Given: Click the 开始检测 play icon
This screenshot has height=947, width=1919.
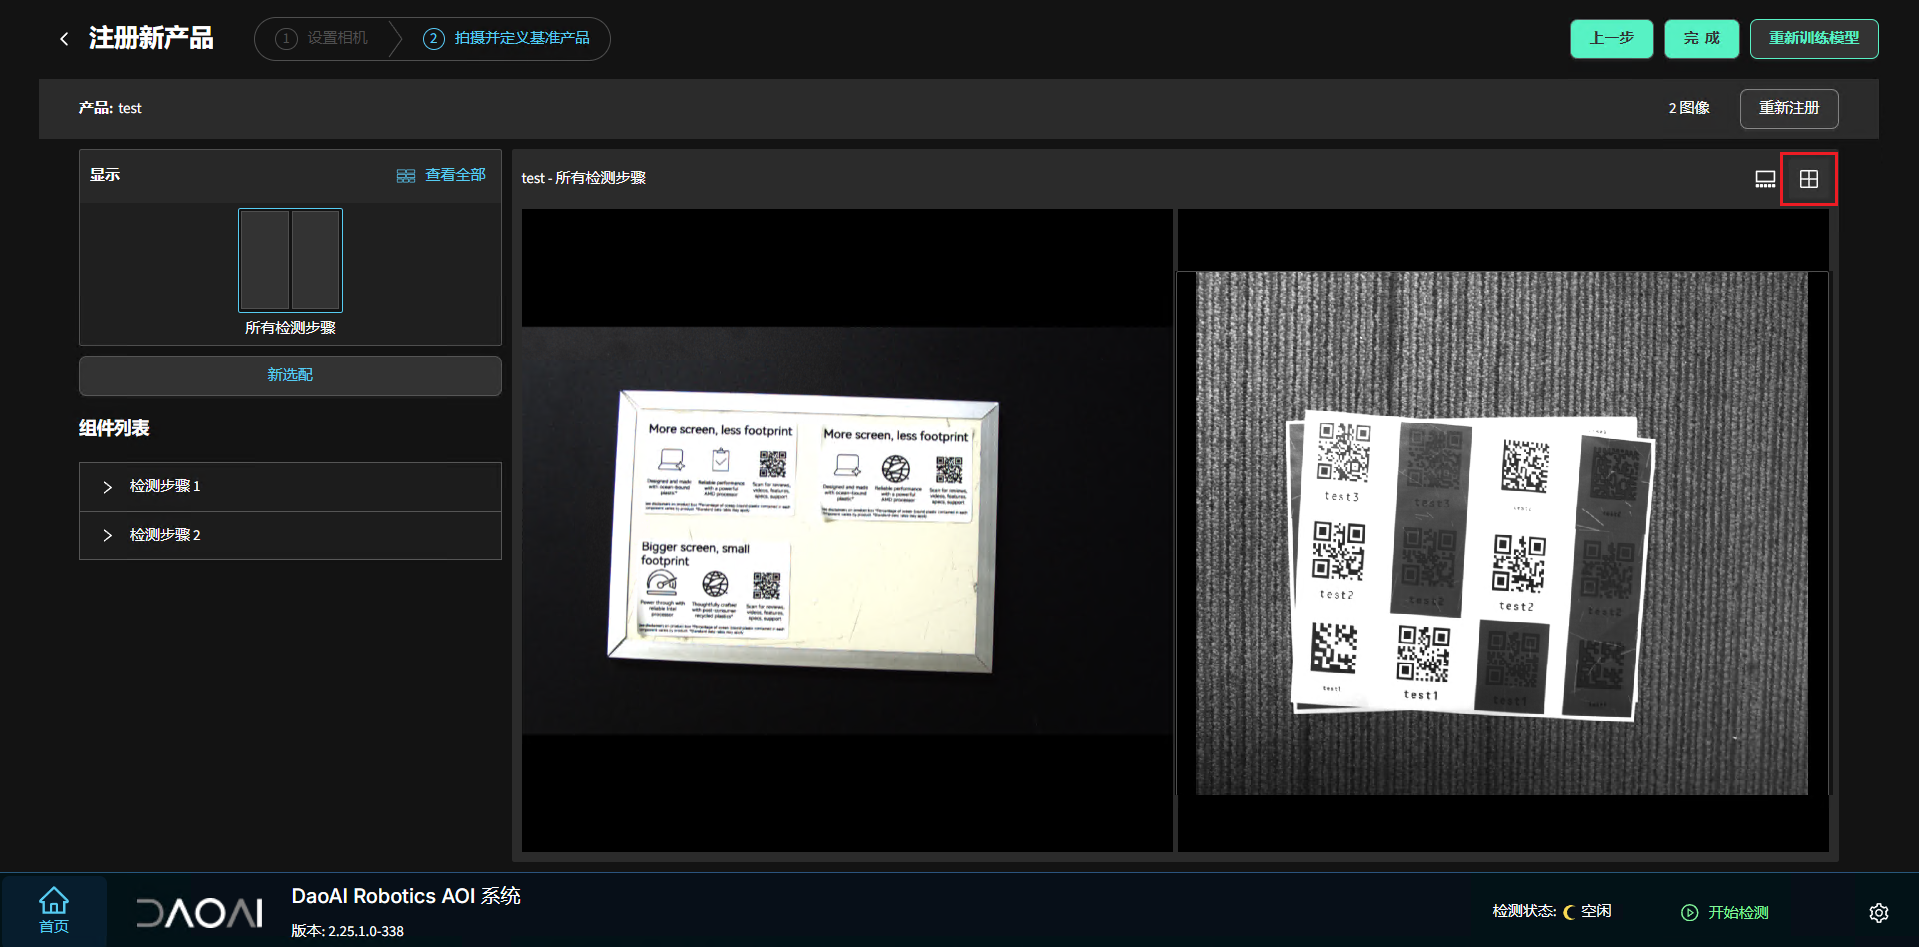Looking at the screenshot, I should [x=1689, y=912].
